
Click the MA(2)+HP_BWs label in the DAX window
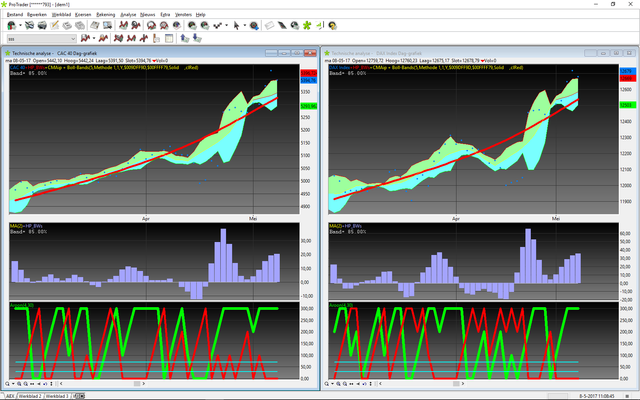(345, 226)
